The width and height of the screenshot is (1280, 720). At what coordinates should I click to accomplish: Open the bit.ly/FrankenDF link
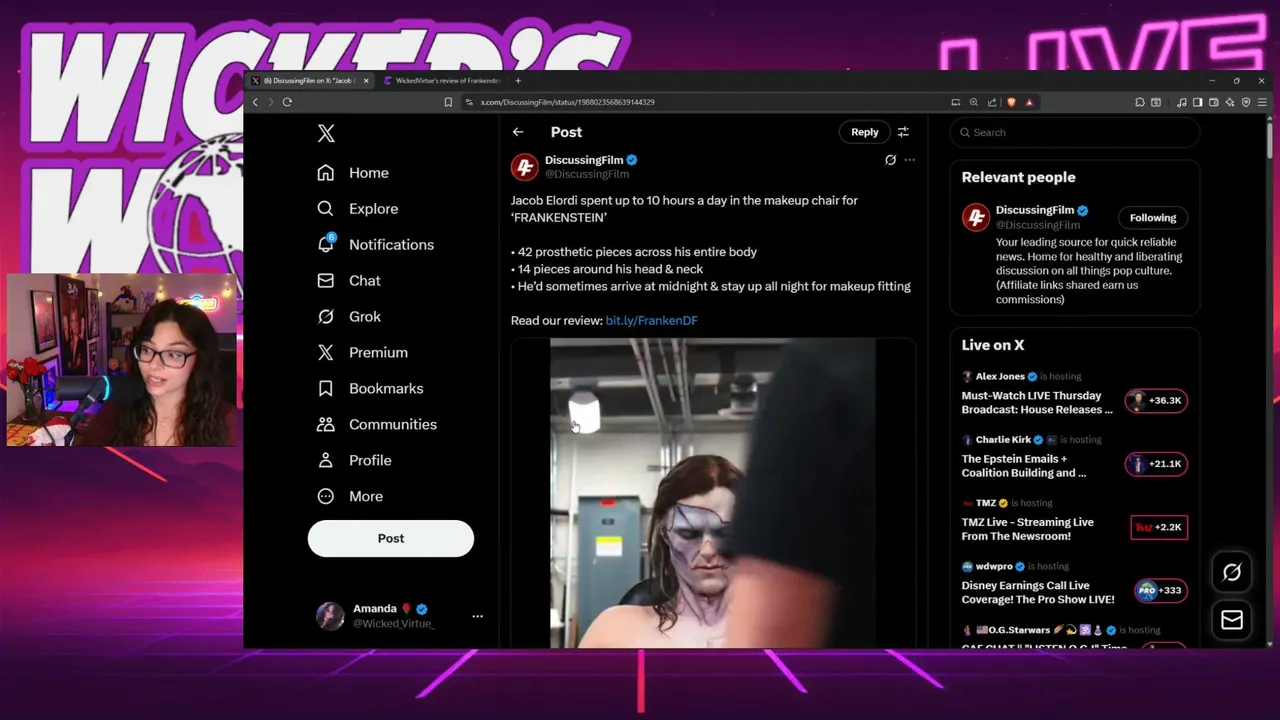pyautogui.click(x=651, y=321)
